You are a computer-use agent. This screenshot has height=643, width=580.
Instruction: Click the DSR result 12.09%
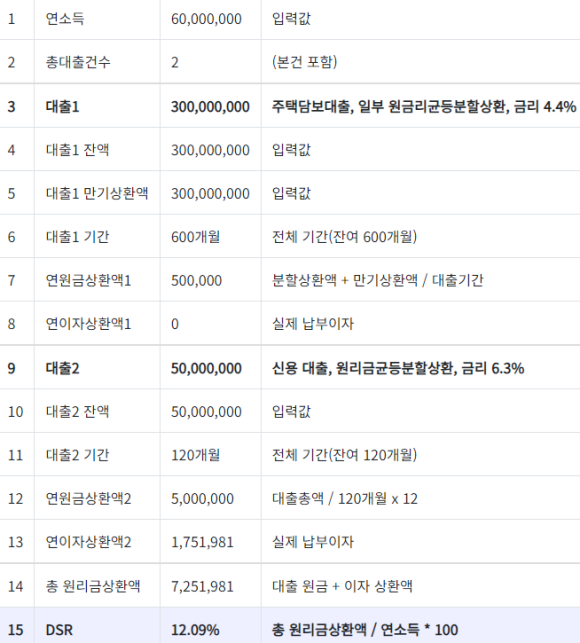point(195,630)
